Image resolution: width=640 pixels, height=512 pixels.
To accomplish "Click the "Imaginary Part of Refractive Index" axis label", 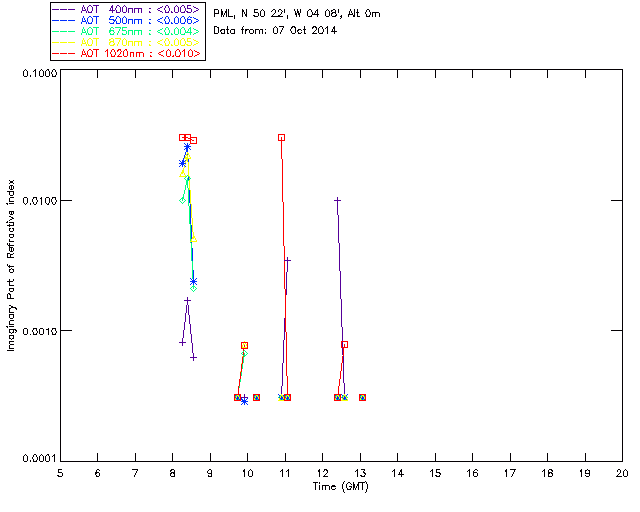I will coord(11,265).
